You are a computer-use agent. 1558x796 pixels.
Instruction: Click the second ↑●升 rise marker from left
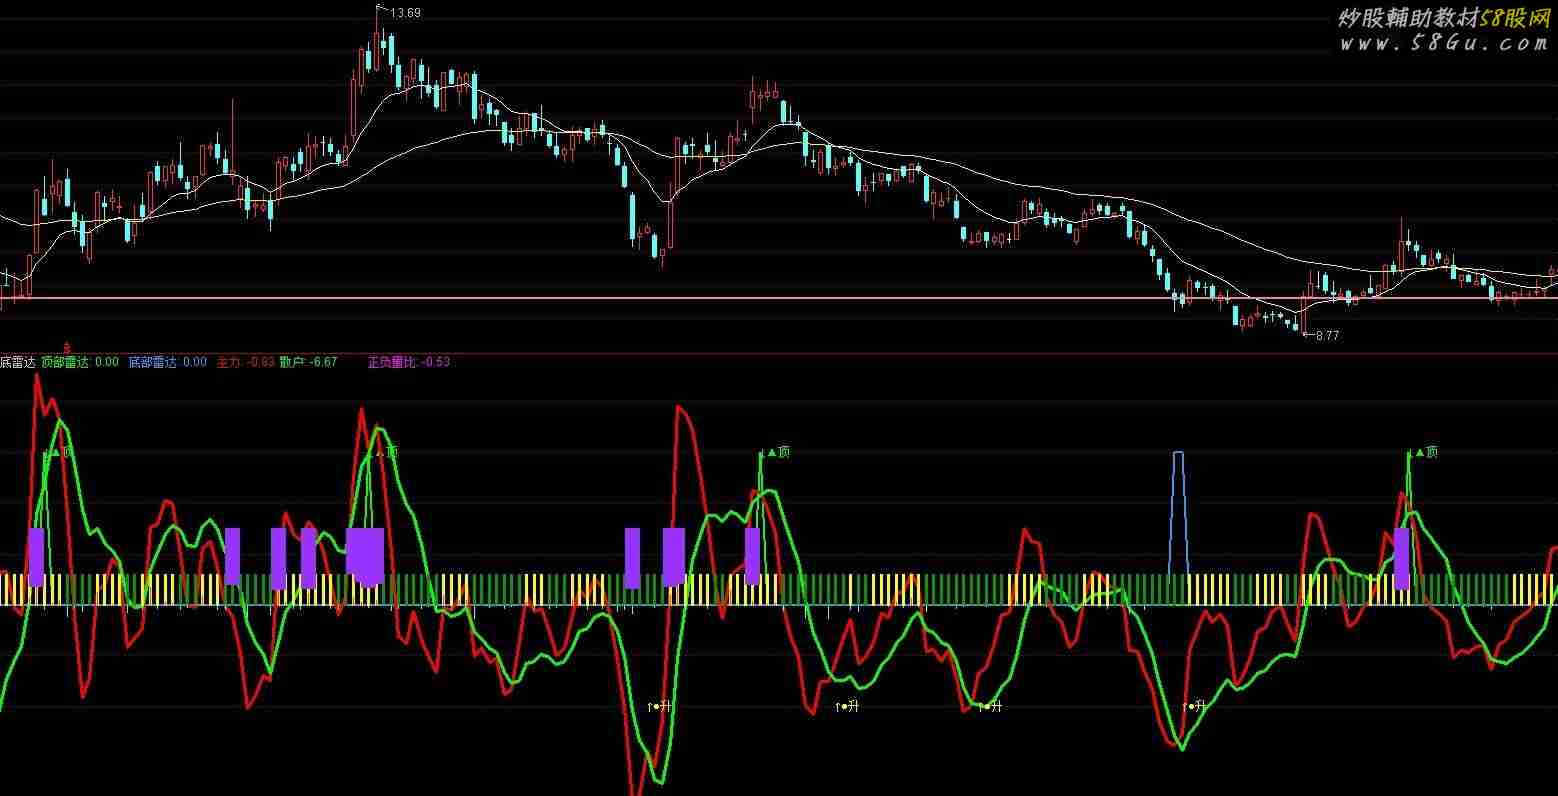point(847,706)
